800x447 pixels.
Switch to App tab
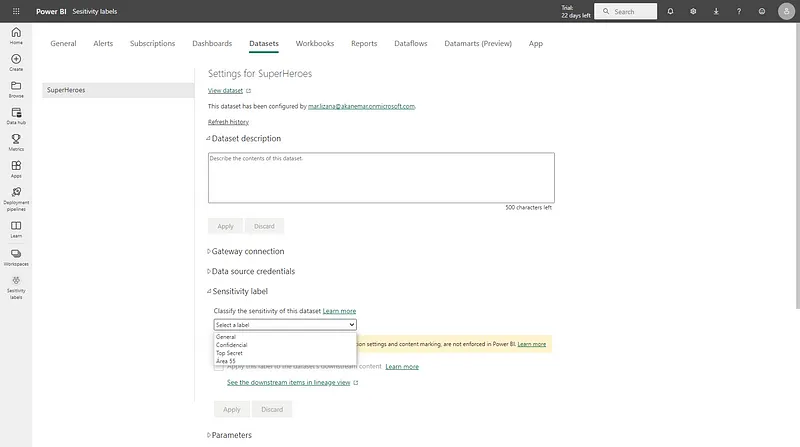click(536, 43)
